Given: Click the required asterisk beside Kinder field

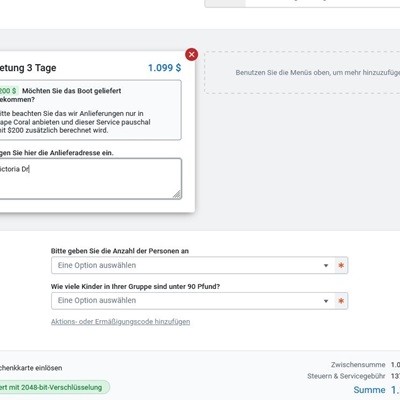Looking at the screenshot, I should pos(341,301).
